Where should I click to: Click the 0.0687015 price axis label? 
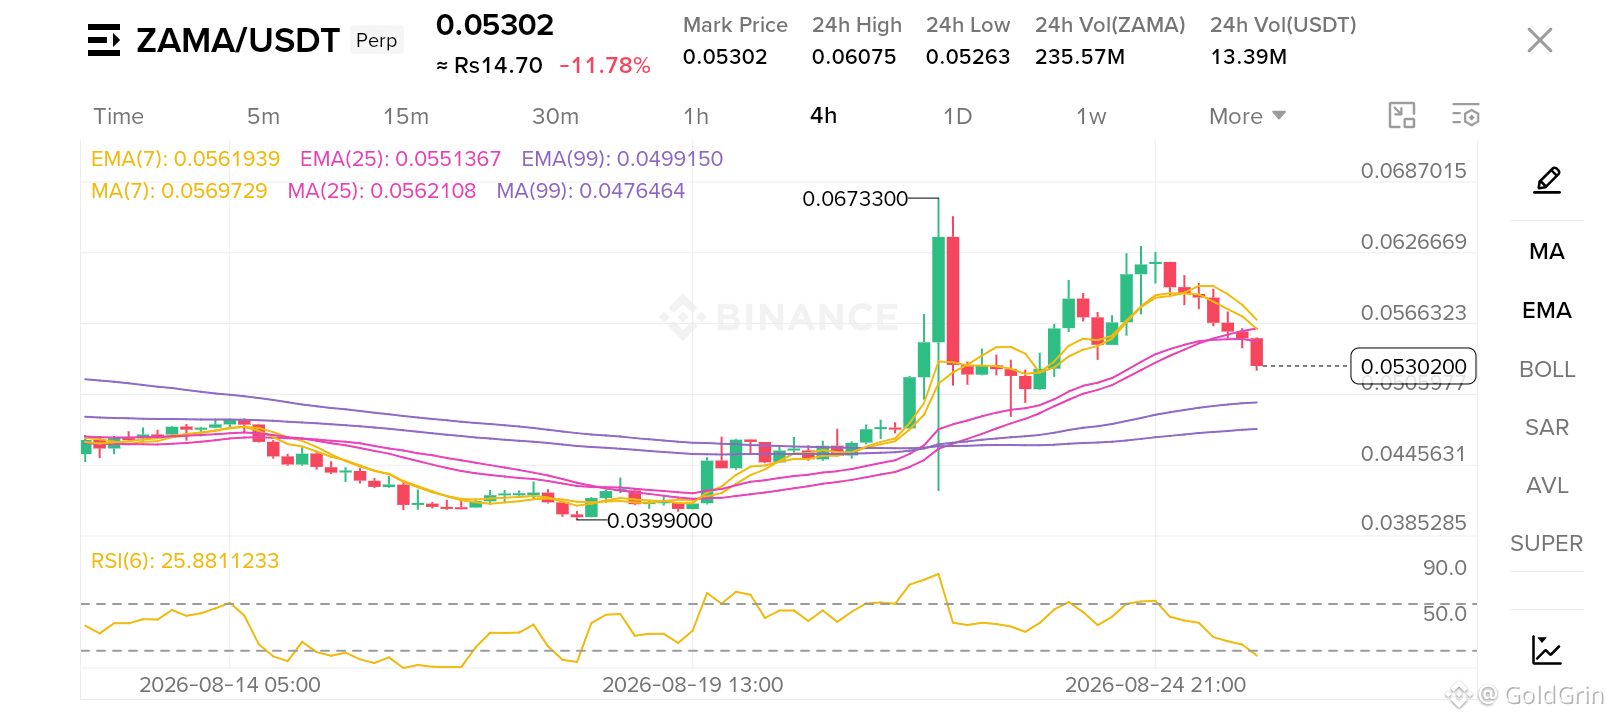(x=1413, y=171)
